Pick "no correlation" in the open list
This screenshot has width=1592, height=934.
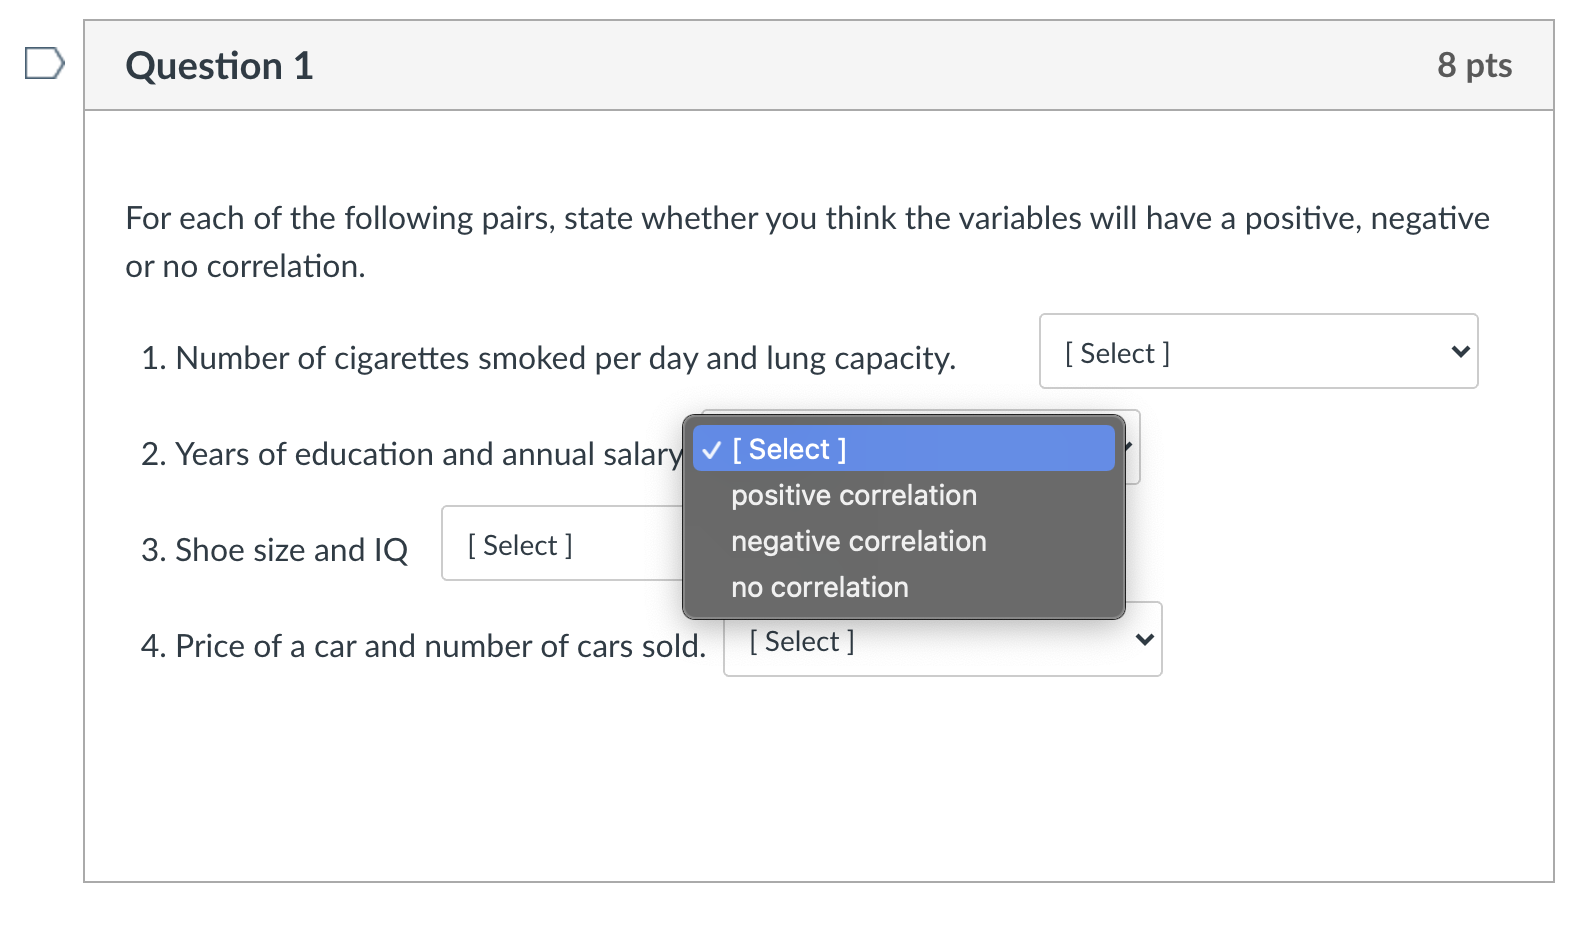[819, 588]
